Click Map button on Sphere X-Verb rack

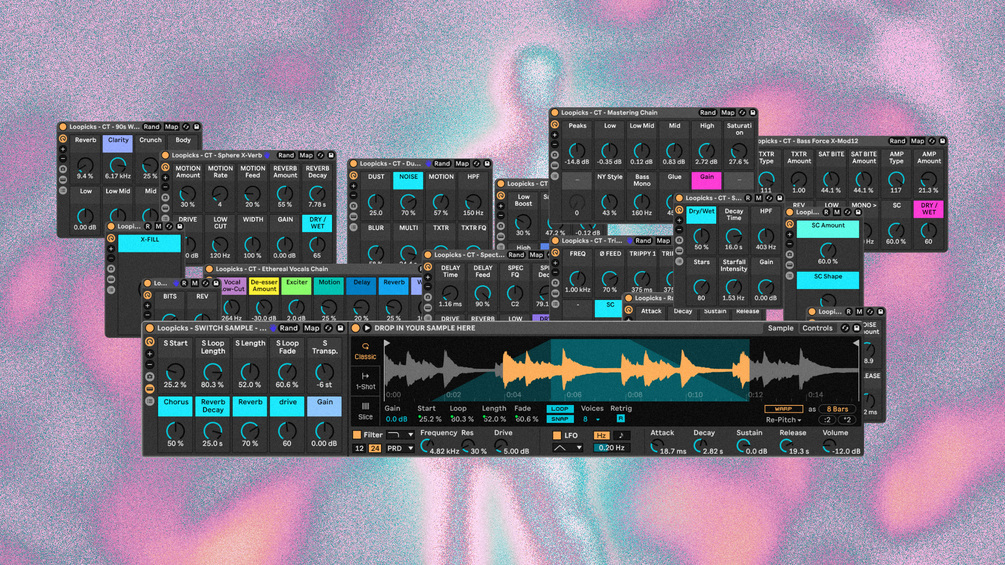click(306, 155)
